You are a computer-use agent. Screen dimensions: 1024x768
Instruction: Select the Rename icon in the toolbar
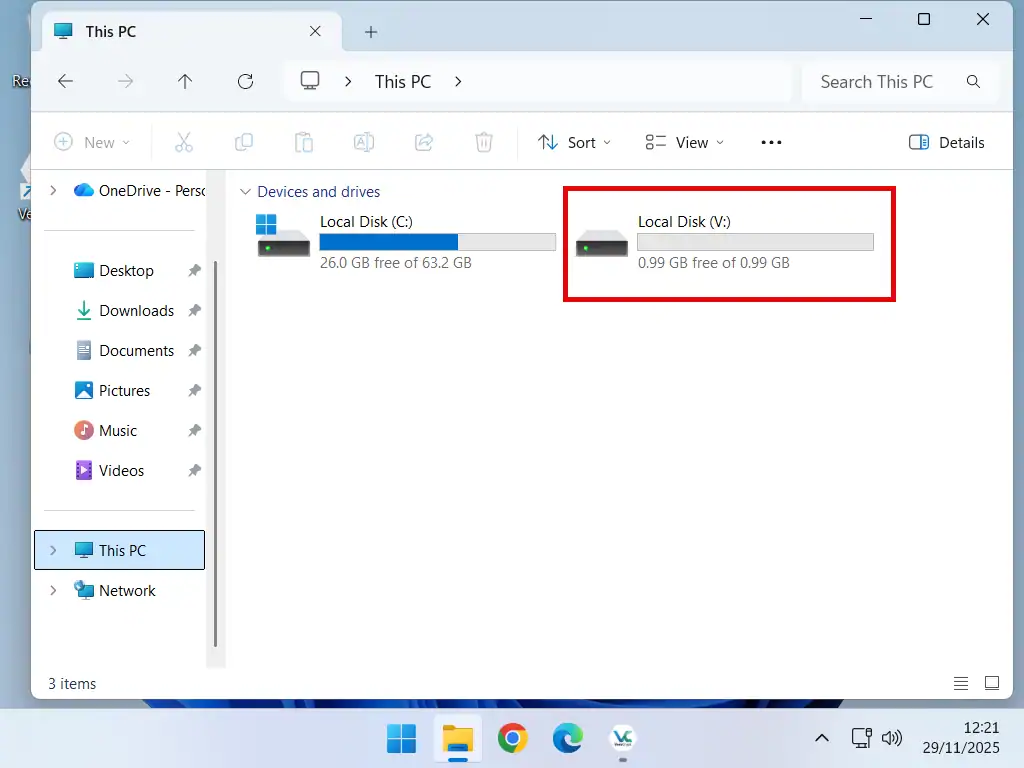coord(364,142)
